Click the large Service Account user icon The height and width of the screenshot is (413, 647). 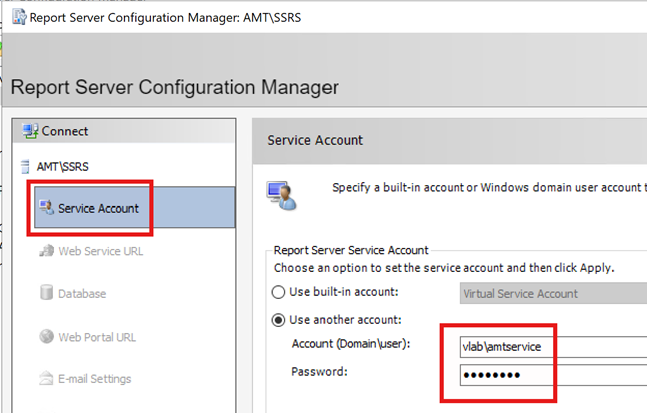[x=281, y=195]
